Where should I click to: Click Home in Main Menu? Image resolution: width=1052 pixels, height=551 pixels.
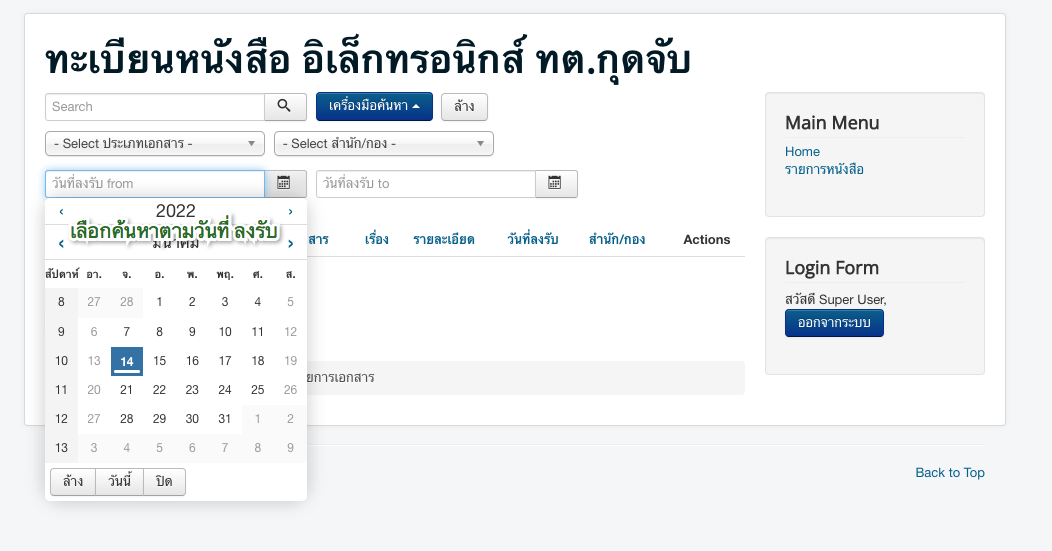pos(802,152)
